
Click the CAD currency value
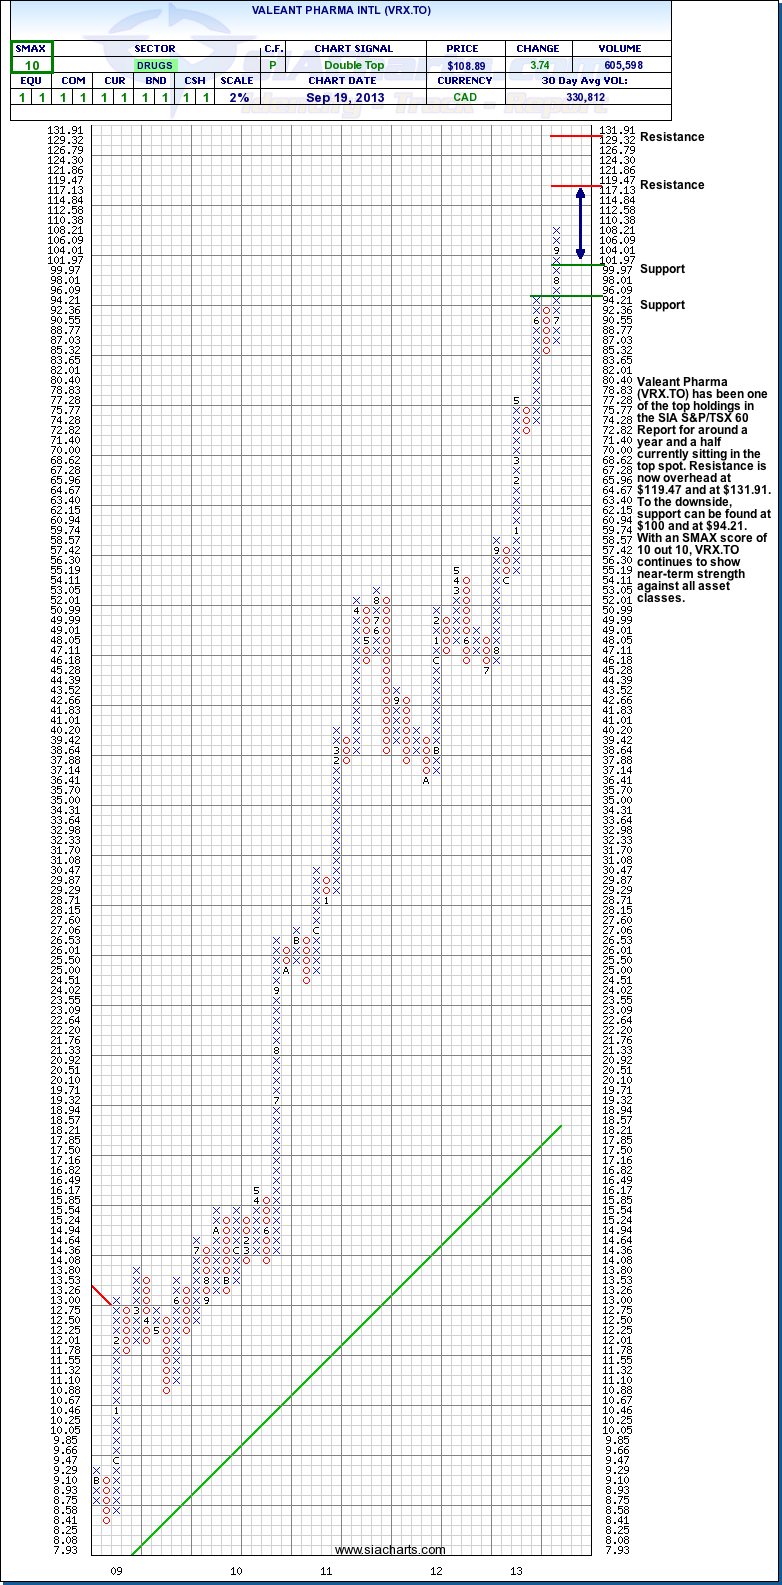click(465, 97)
